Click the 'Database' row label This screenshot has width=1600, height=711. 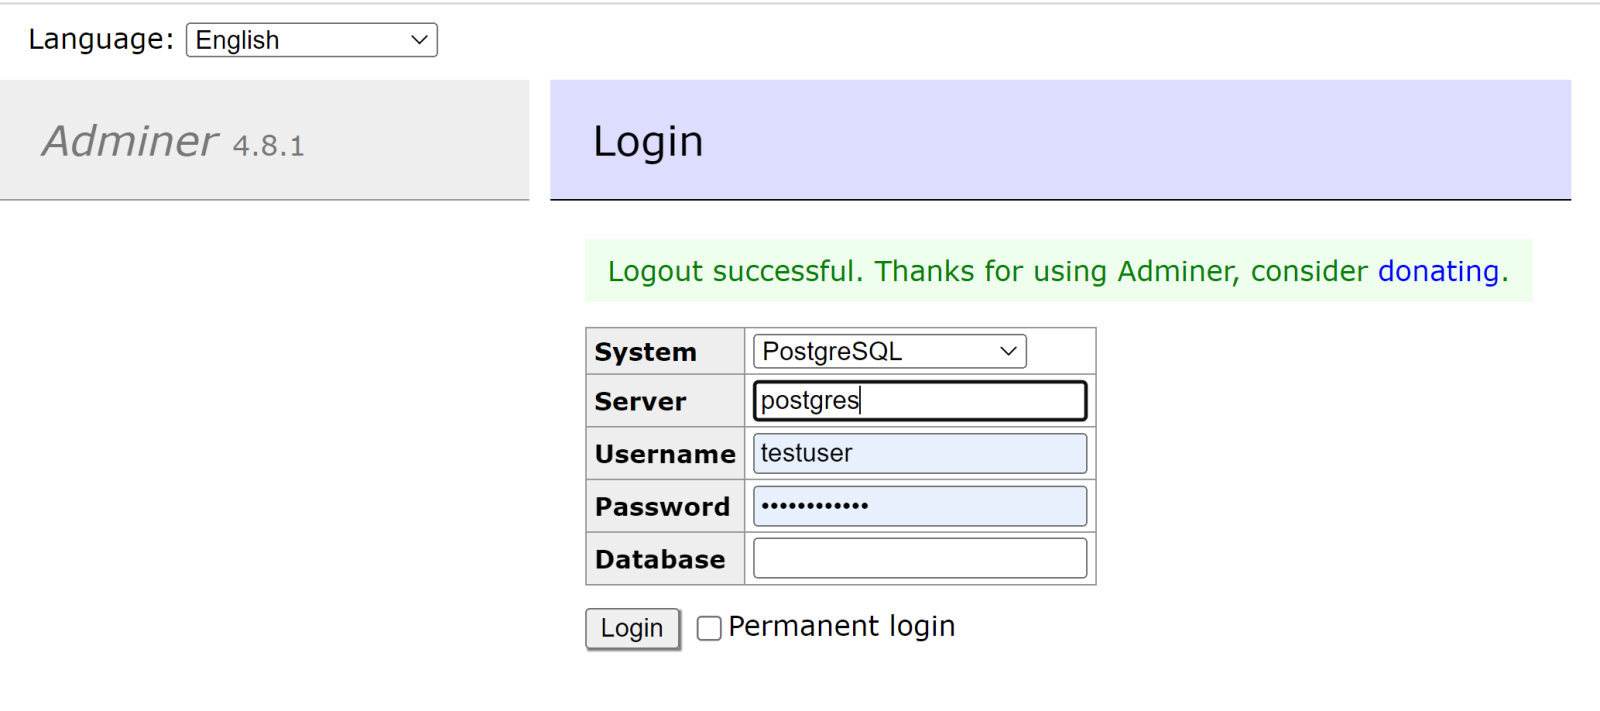click(660, 559)
